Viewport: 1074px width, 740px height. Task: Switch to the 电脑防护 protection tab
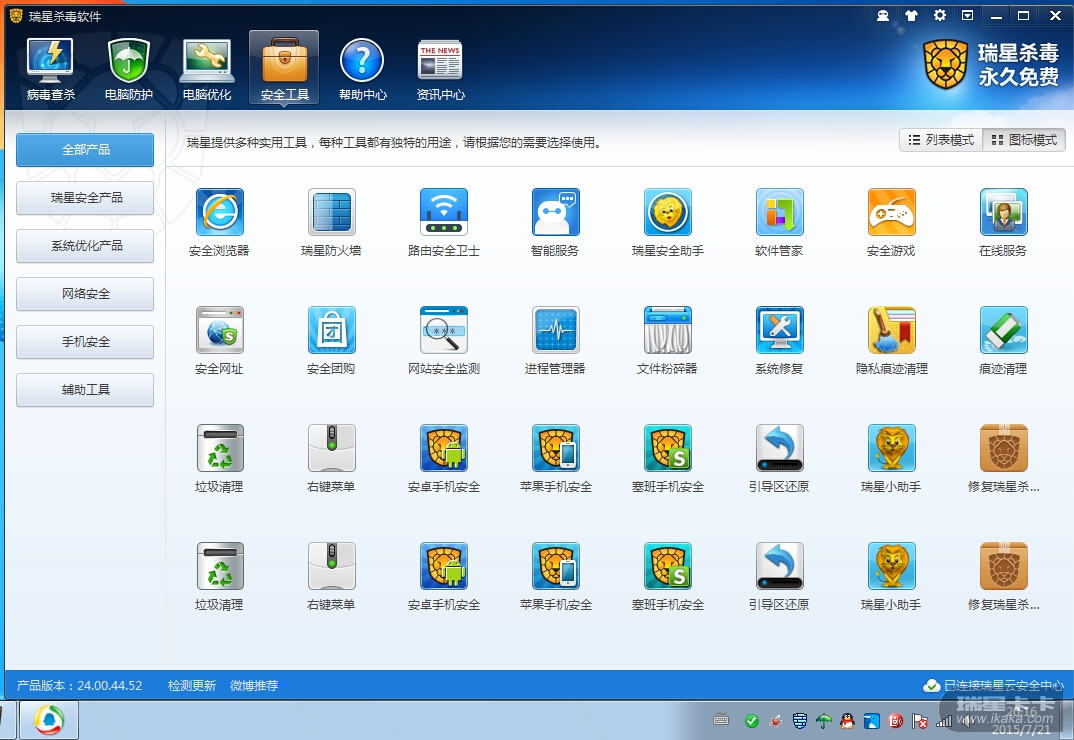coord(128,67)
